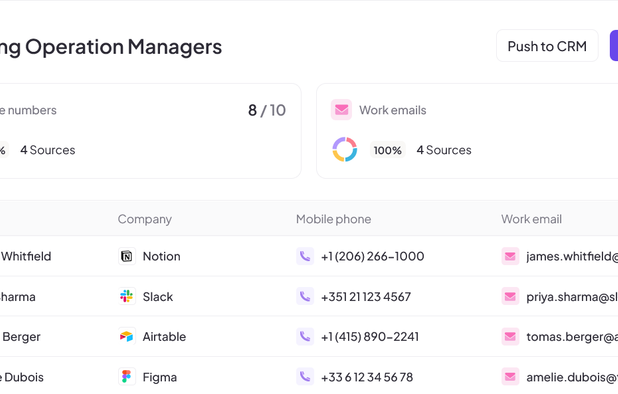Image resolution: width=618 pixels, height=394 pixels.
Task: Click phone number +1 (415) 890-2241
Action: pos(370,336)
